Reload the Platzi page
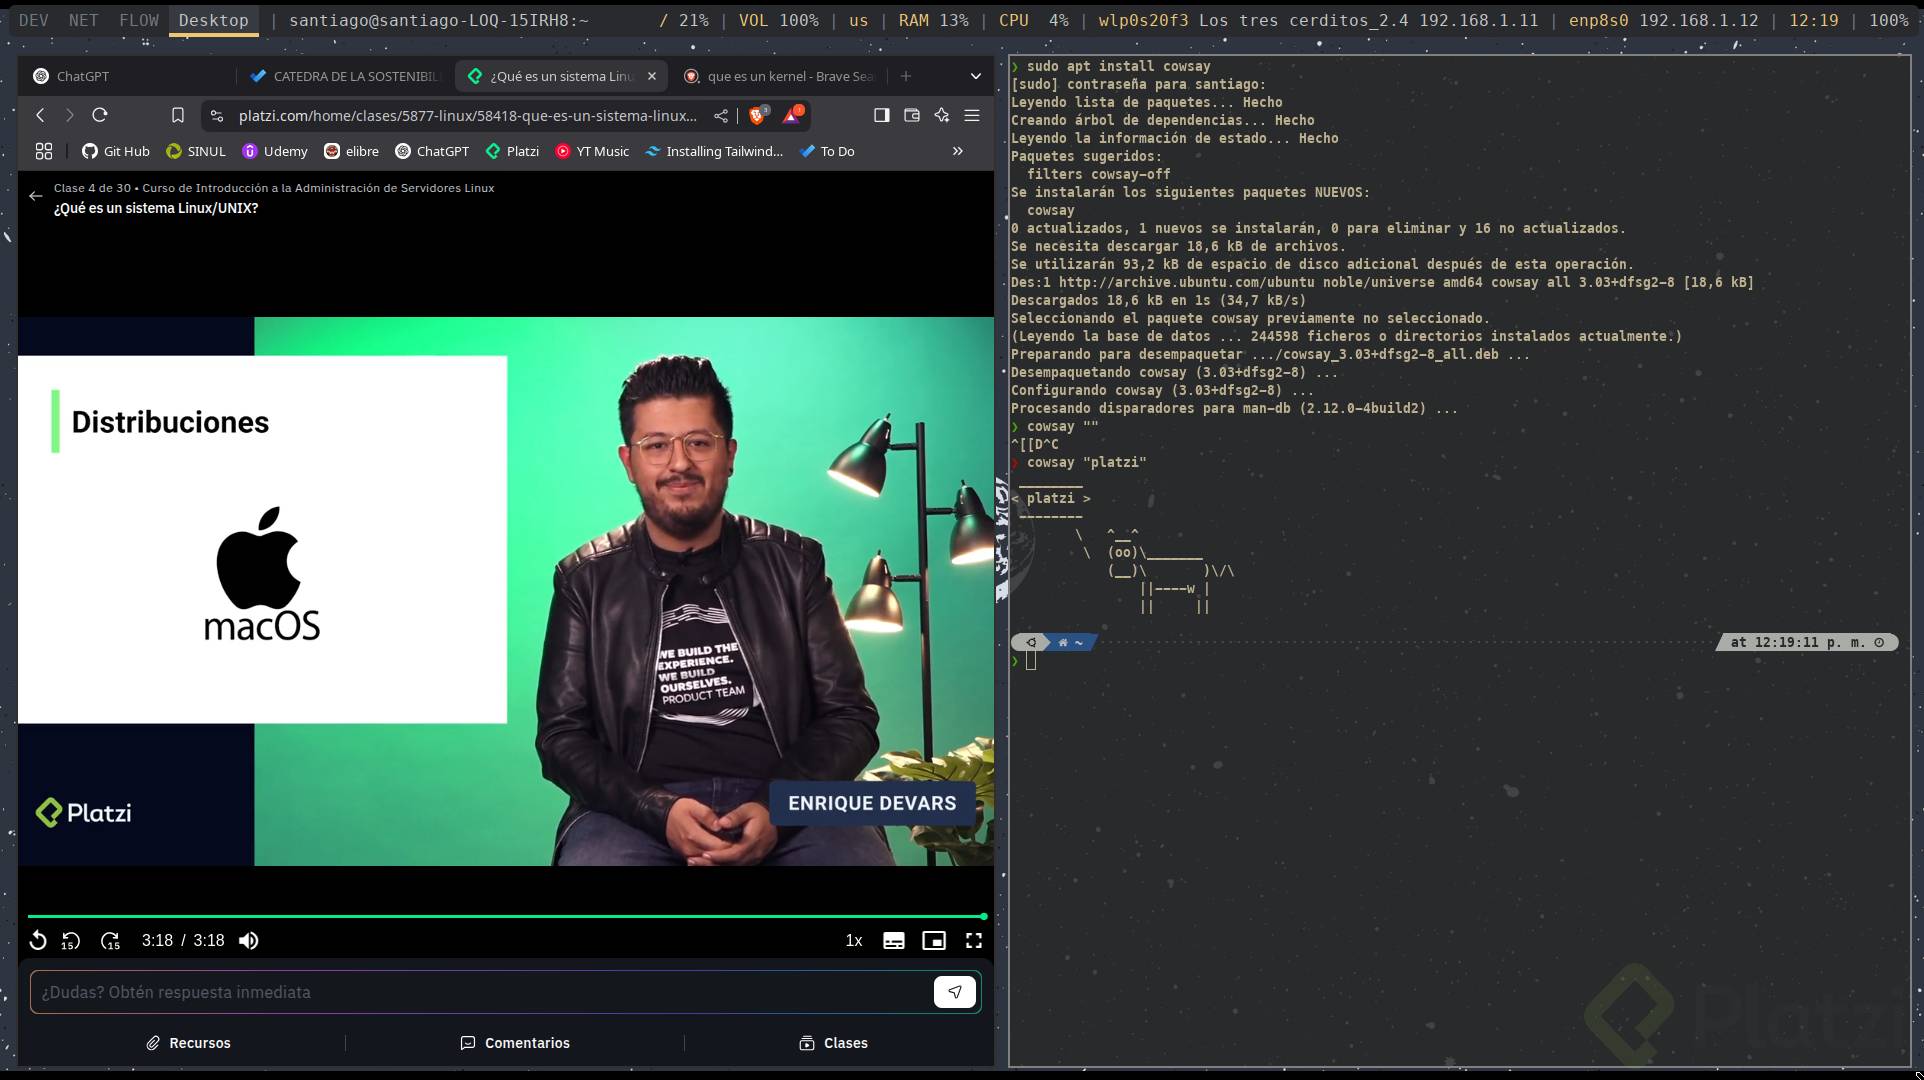 point(100,116)
